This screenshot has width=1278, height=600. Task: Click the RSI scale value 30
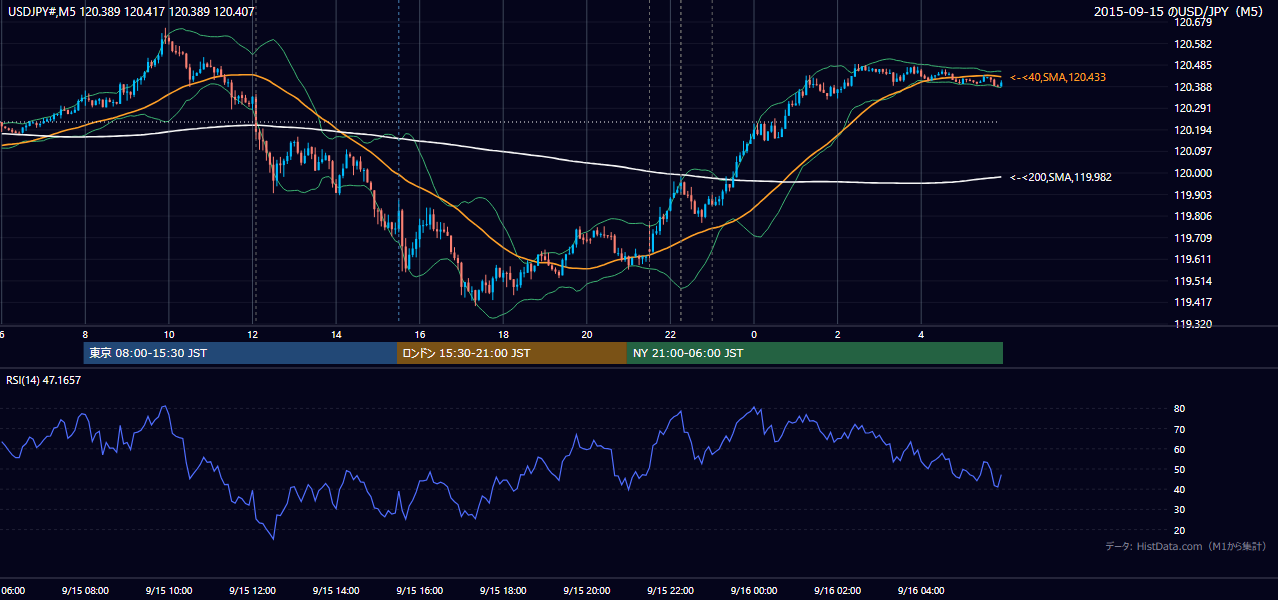tap(1180, 510)
